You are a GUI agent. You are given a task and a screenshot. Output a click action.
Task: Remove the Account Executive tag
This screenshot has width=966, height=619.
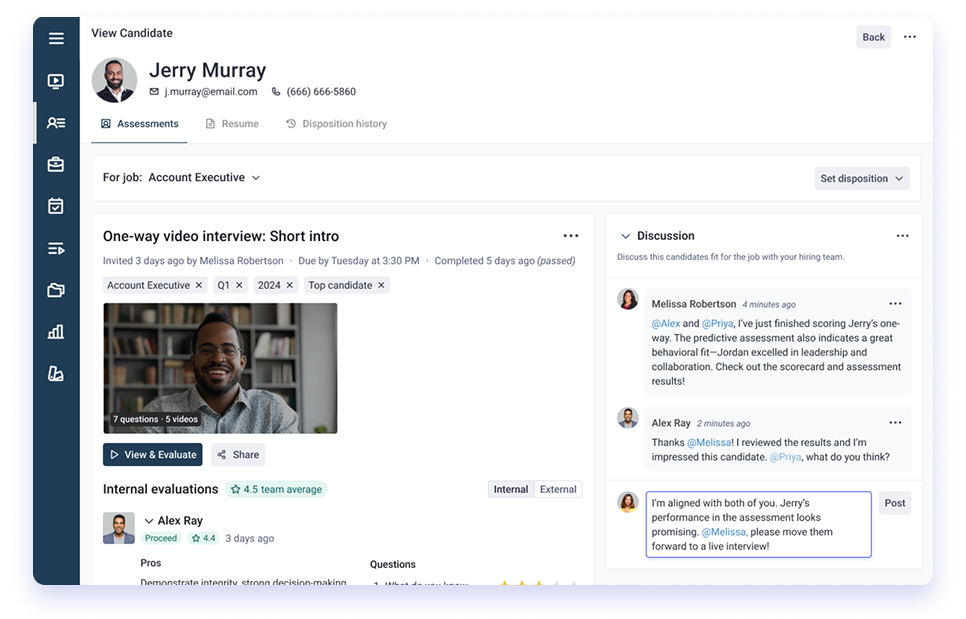(198, 285)
